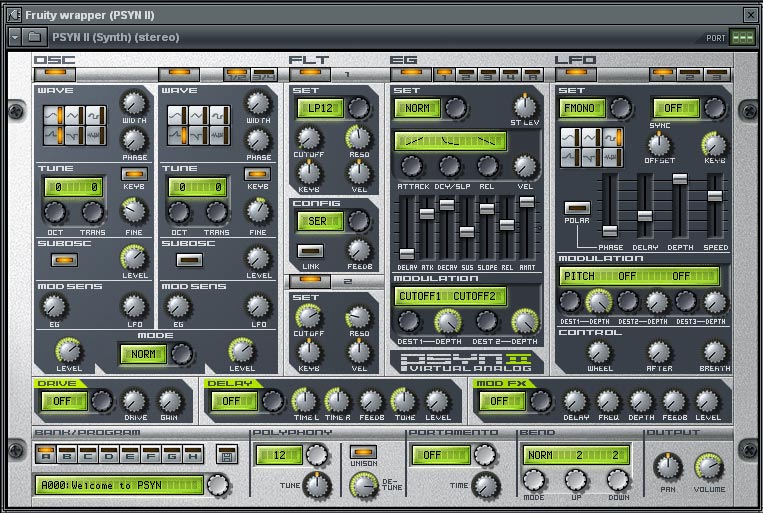Screen dimensions: 763x513
Task: Select bank B button
Action: click(x=66, y=454)
